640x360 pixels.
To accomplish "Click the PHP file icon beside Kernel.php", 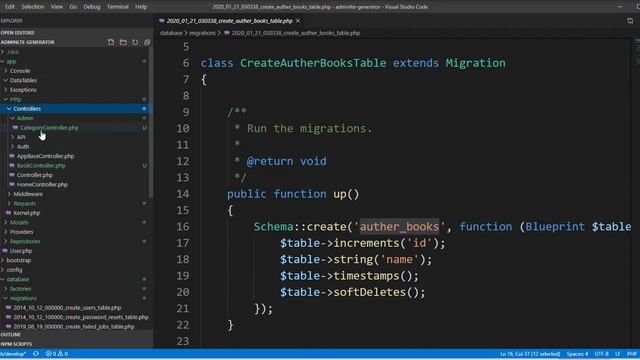I will [x=9, y=213].
